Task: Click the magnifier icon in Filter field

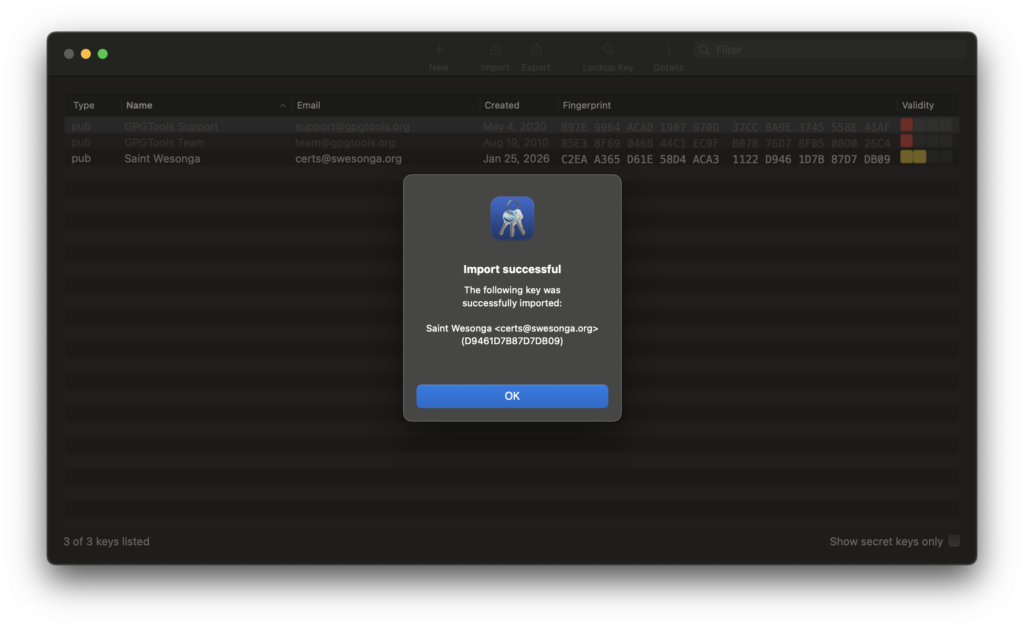Action: (705, 50)
